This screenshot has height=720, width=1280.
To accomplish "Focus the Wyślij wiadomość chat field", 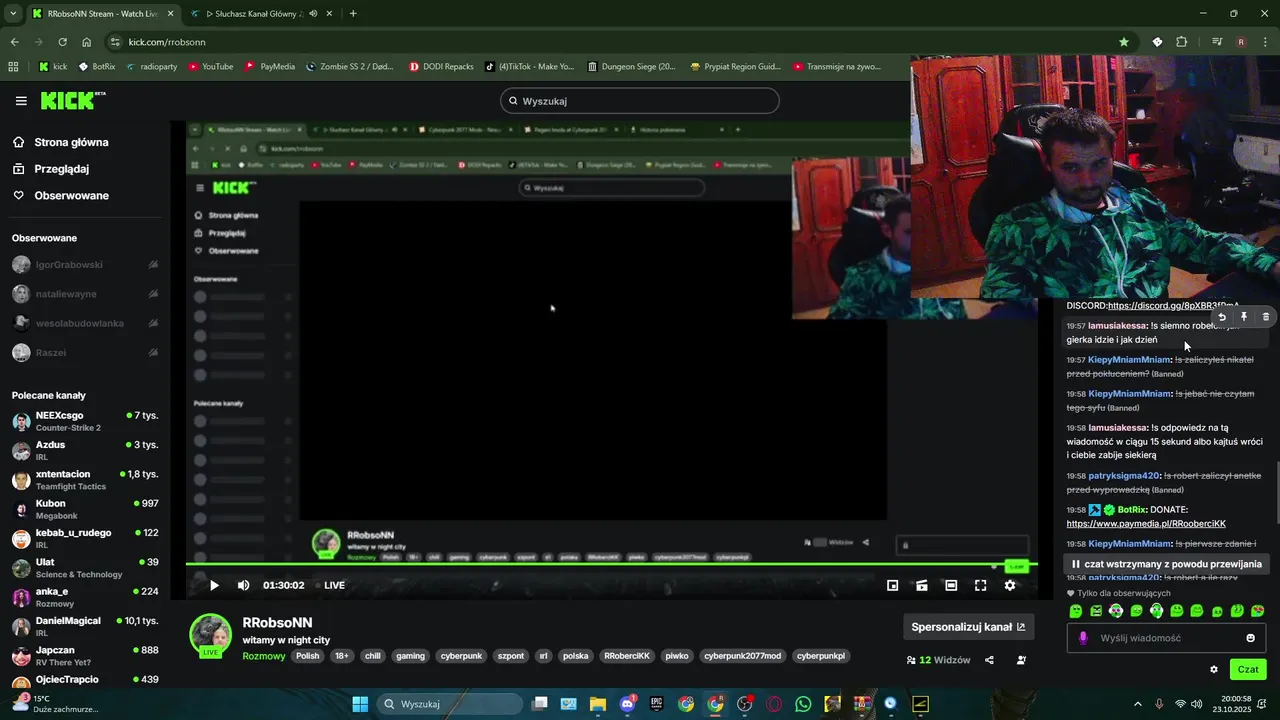I will pos(1165,638).
